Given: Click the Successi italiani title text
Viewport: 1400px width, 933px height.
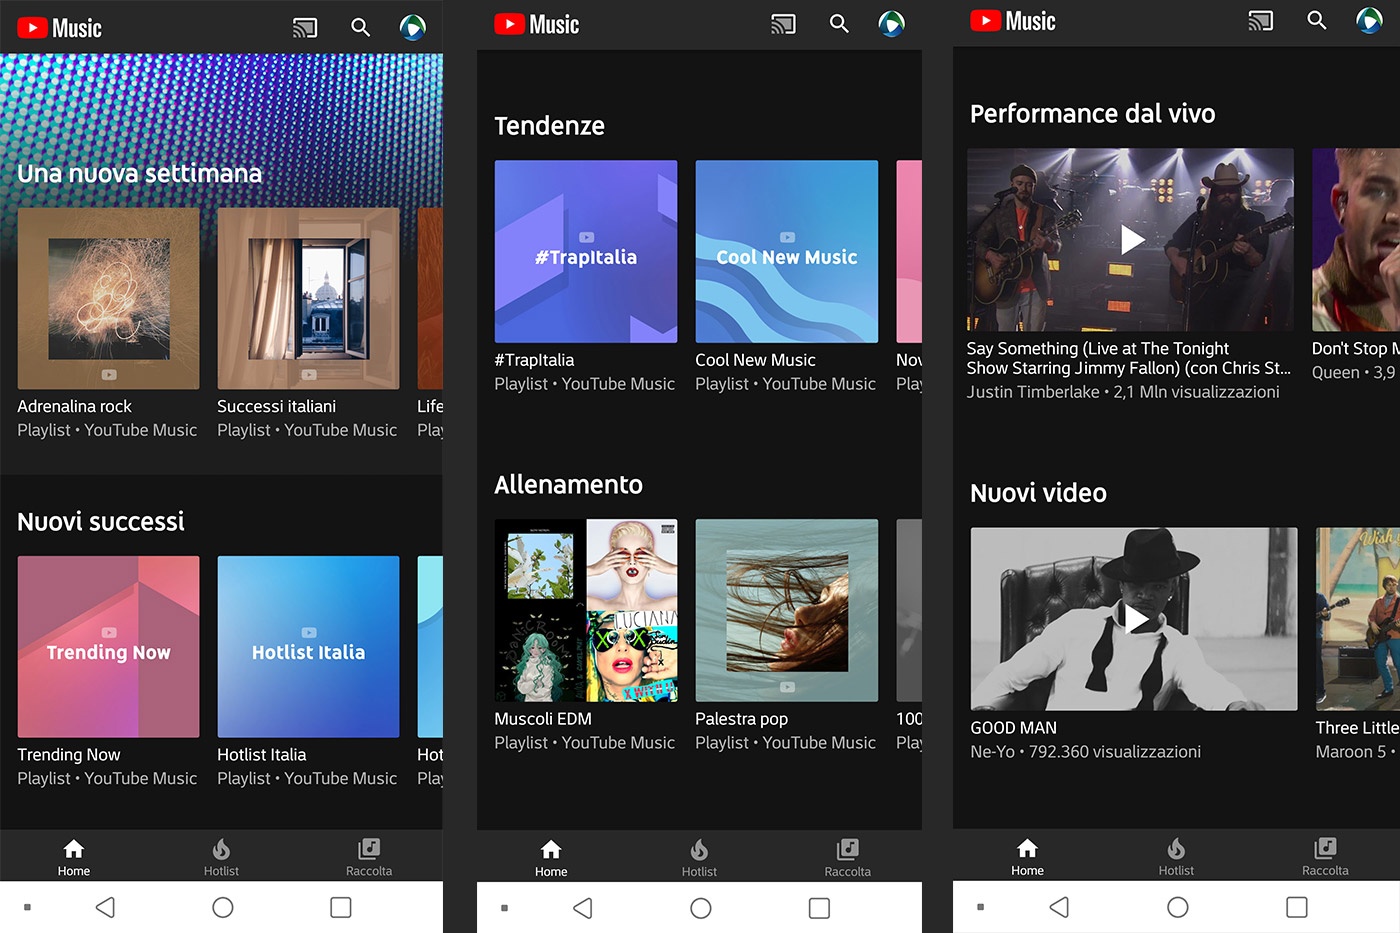Looking at the screenshot, I should [x=277, y=406].
